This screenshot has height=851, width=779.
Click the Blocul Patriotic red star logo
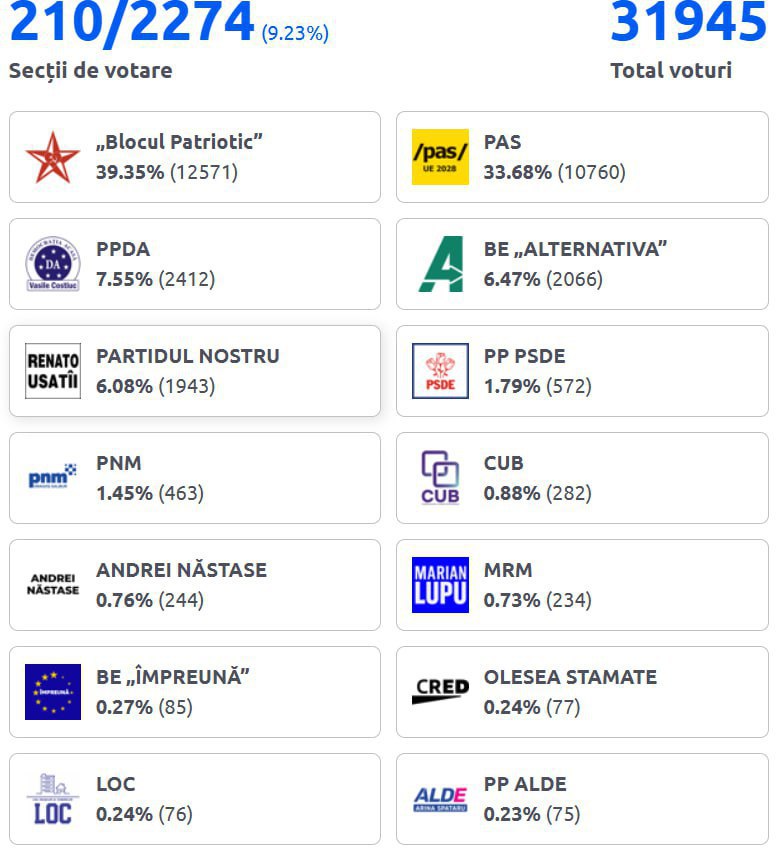[52, 157]
